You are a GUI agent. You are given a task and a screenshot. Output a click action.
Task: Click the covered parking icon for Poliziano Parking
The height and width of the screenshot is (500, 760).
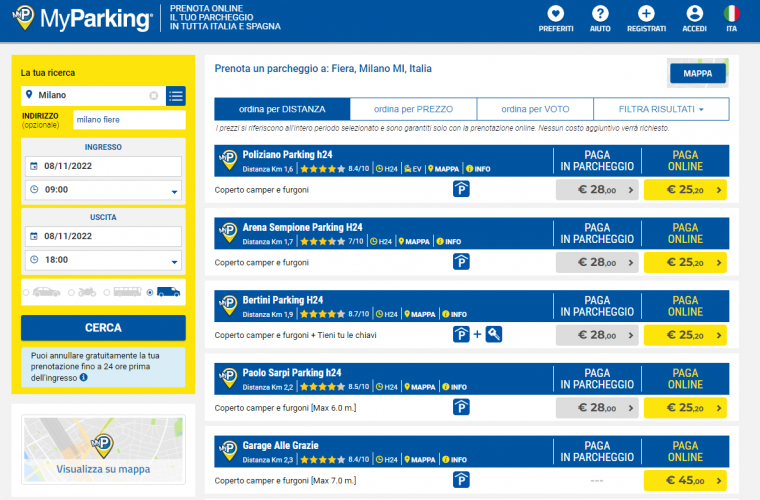461,188
